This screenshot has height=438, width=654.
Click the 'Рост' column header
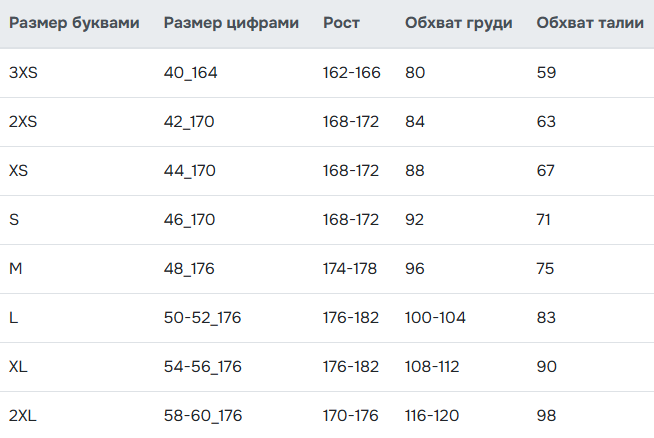click(341, 23)
